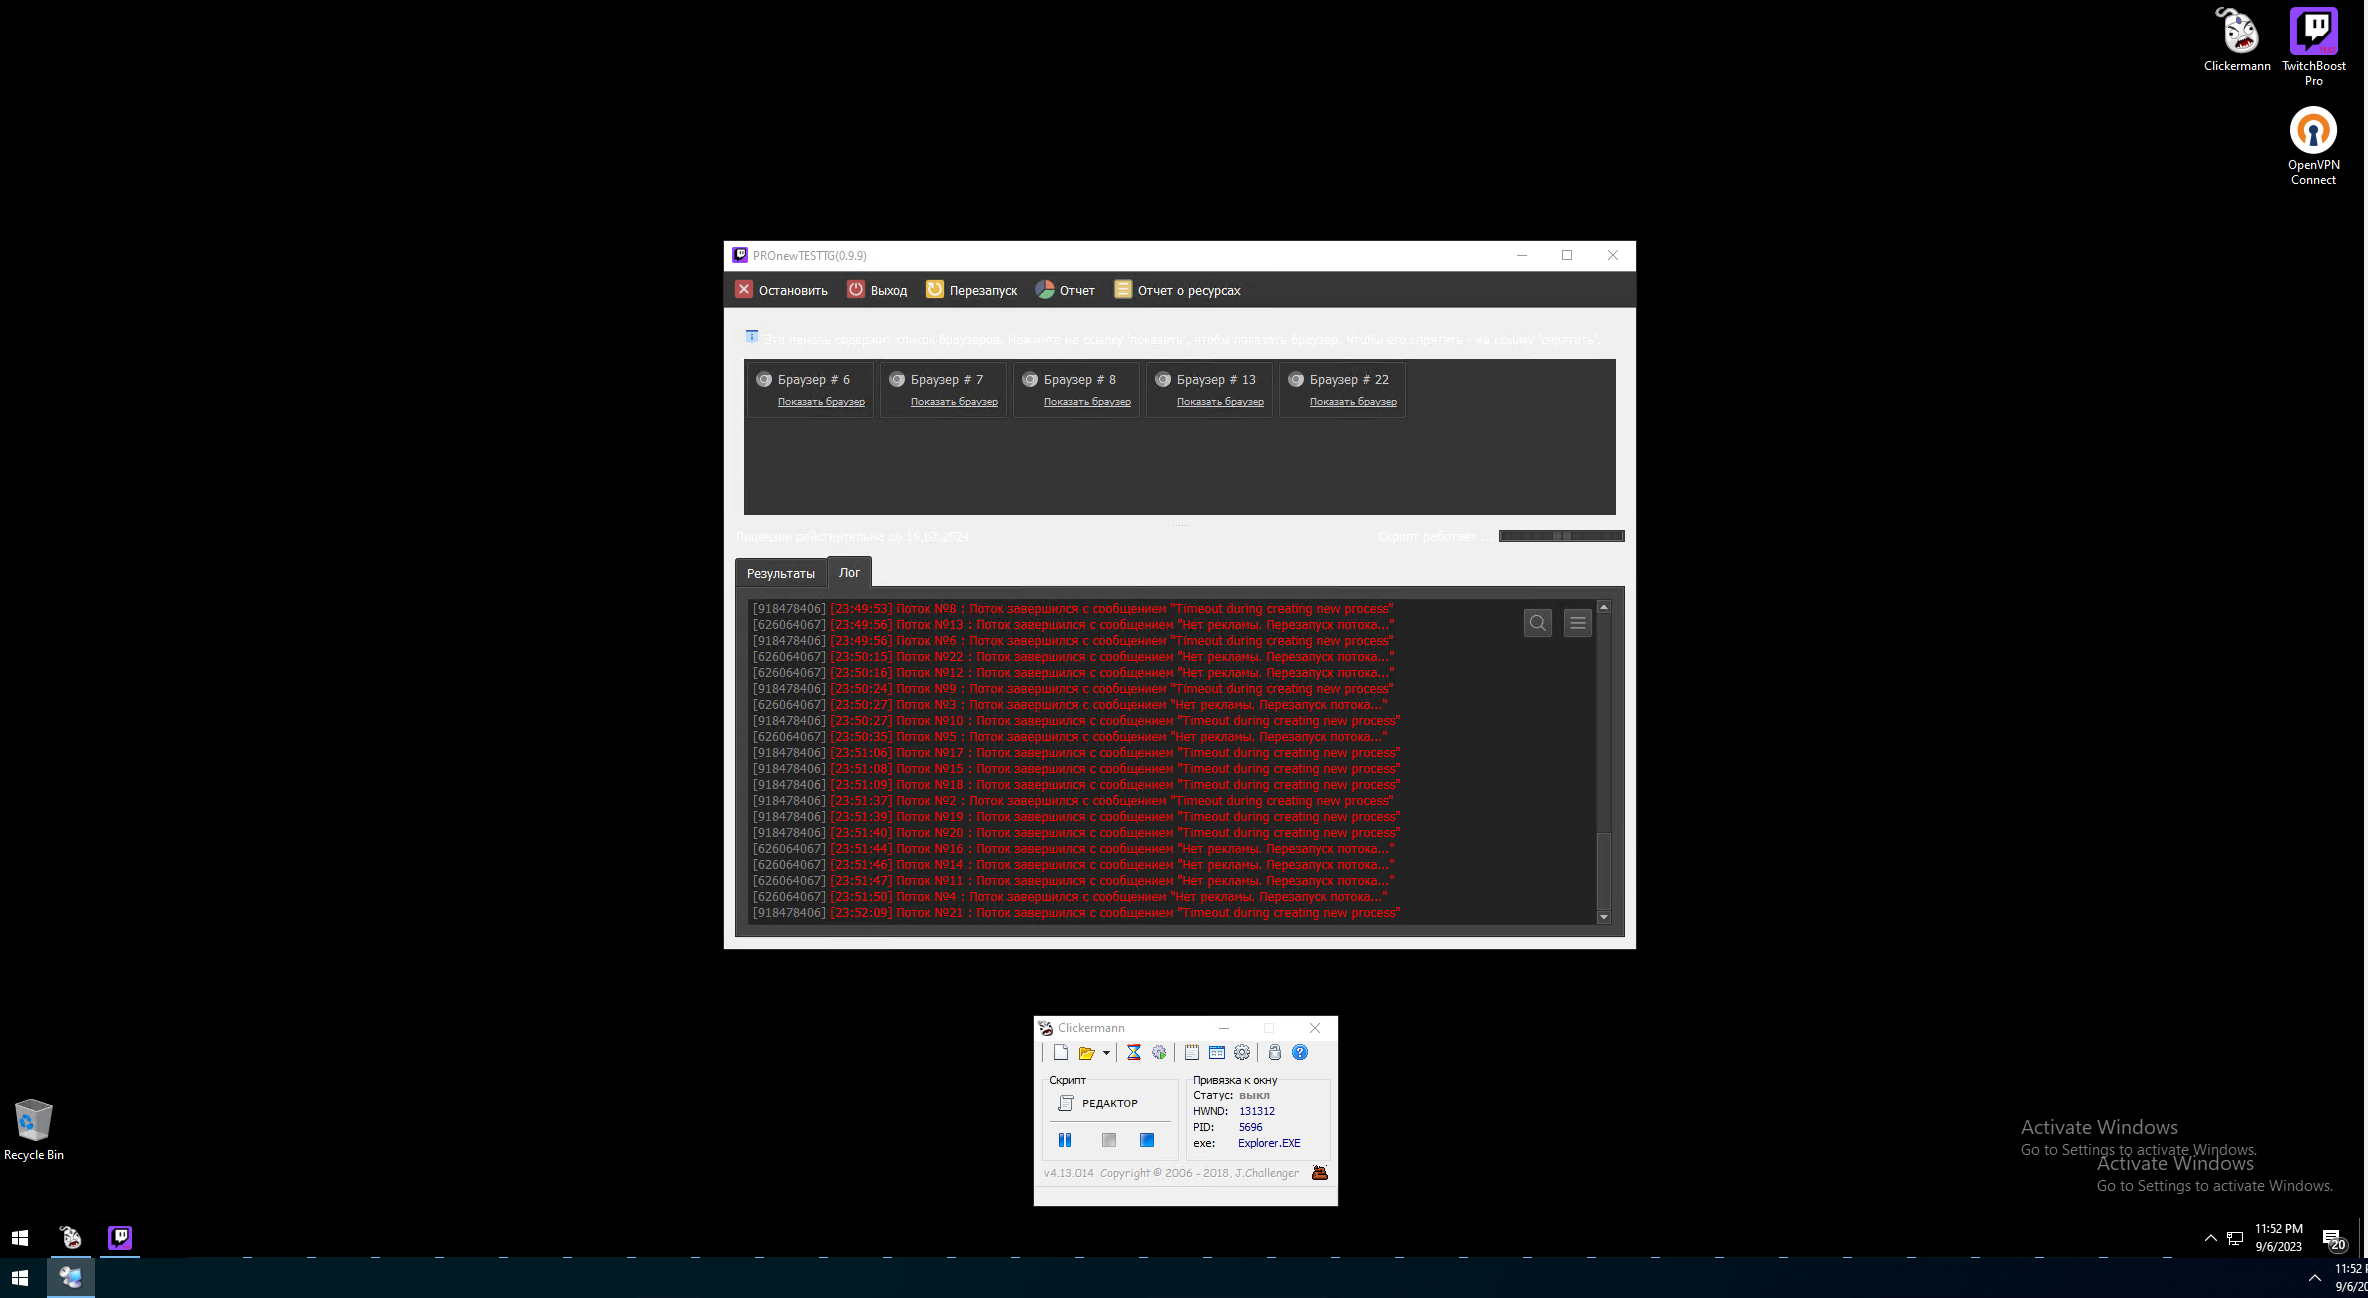Open Clickermann settings with the gear icon
This screenshot has height=1298, width=2368.
[1242, 1052]
